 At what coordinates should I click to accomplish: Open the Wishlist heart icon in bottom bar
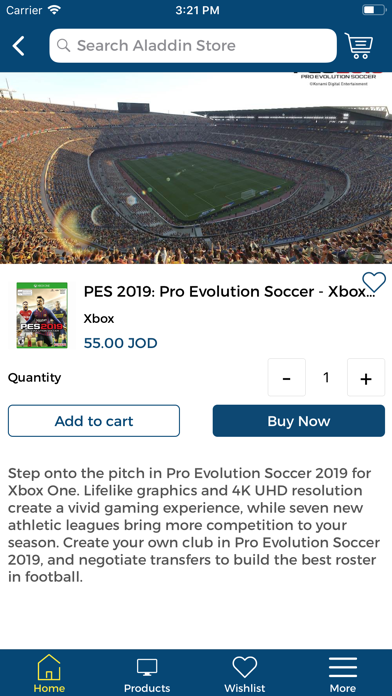tap(245, 667)
